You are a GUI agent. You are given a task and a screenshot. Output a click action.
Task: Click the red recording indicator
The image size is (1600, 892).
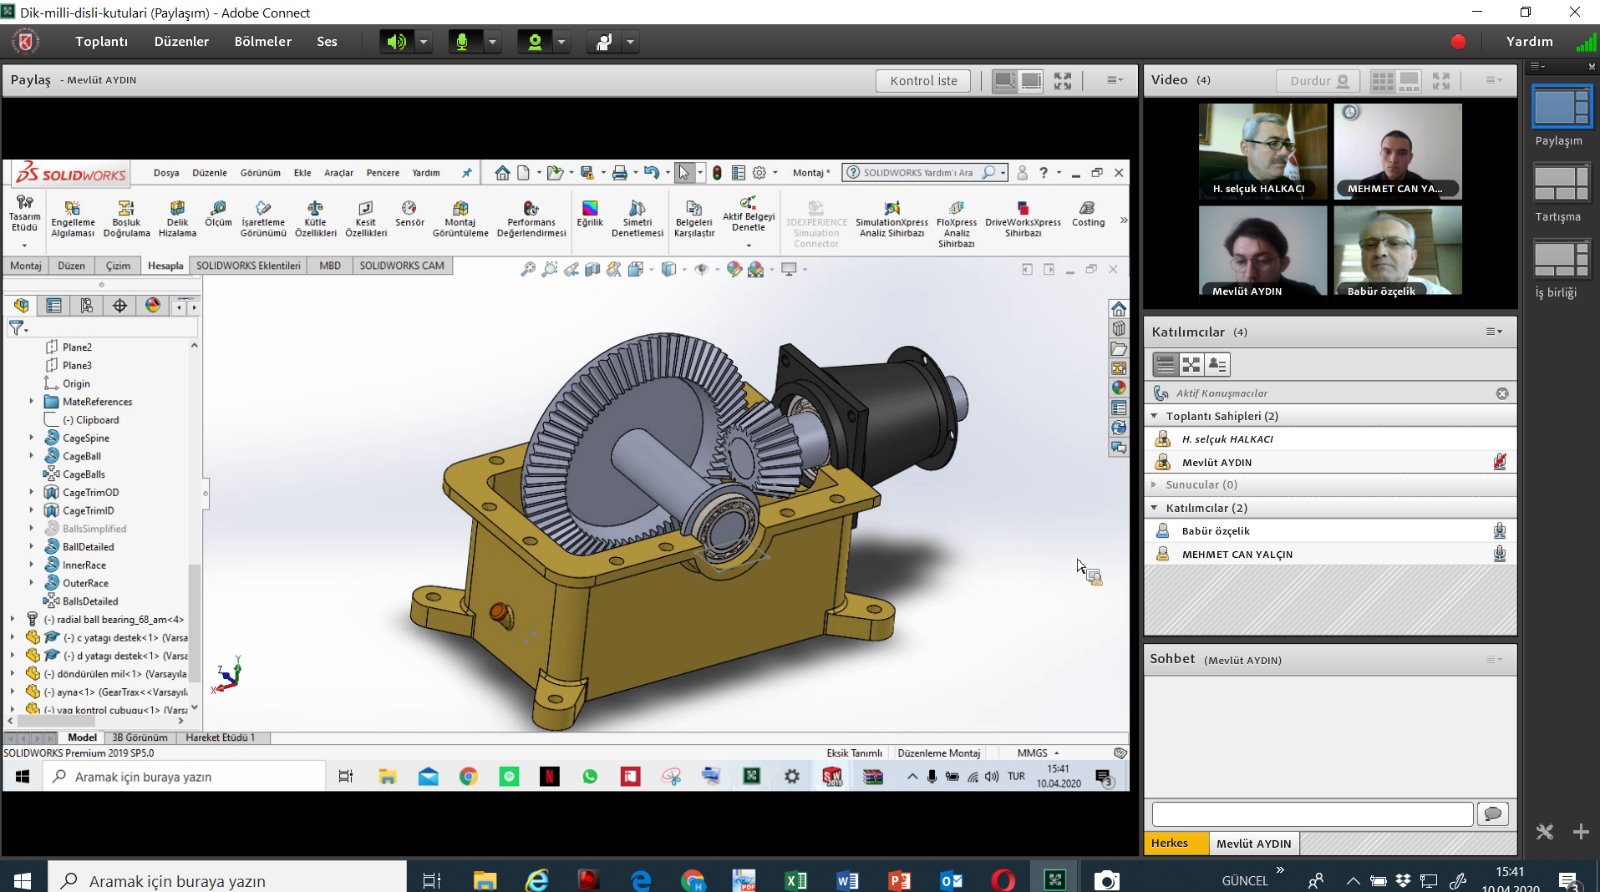[x=1458, y=42]
